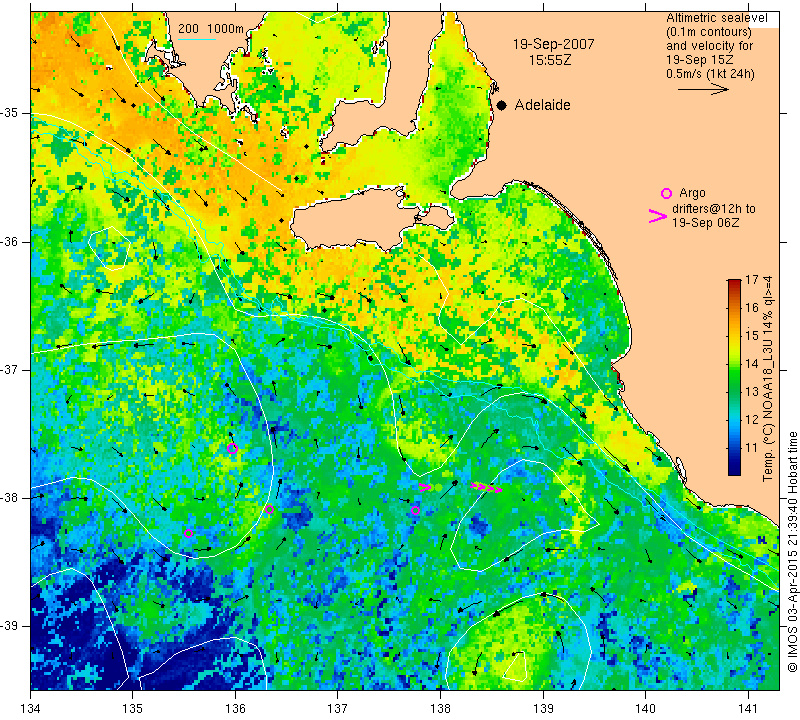This screenshot has height=720, width=800.
Task: Click the color bar value 11
Action: click(752, 448)
